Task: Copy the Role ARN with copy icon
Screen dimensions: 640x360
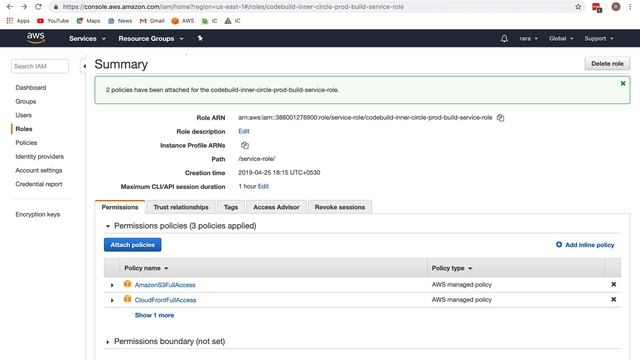Action: click(x=500, y=118)
